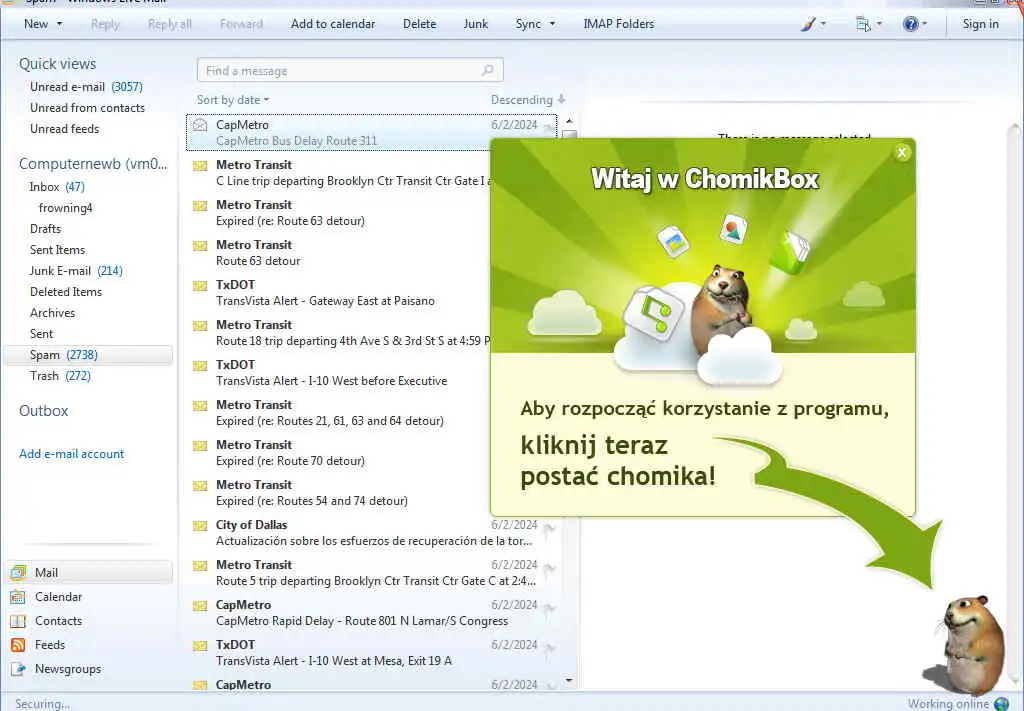Open the Trash folder
The height and width of the screenshot is (711, 1024).
point(60,375)
